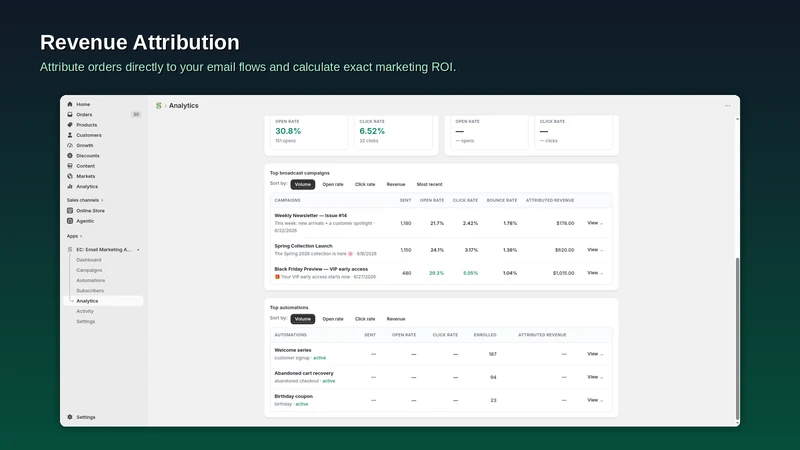
Task: View the Birthday coupon automation
Action: [595, 400]
